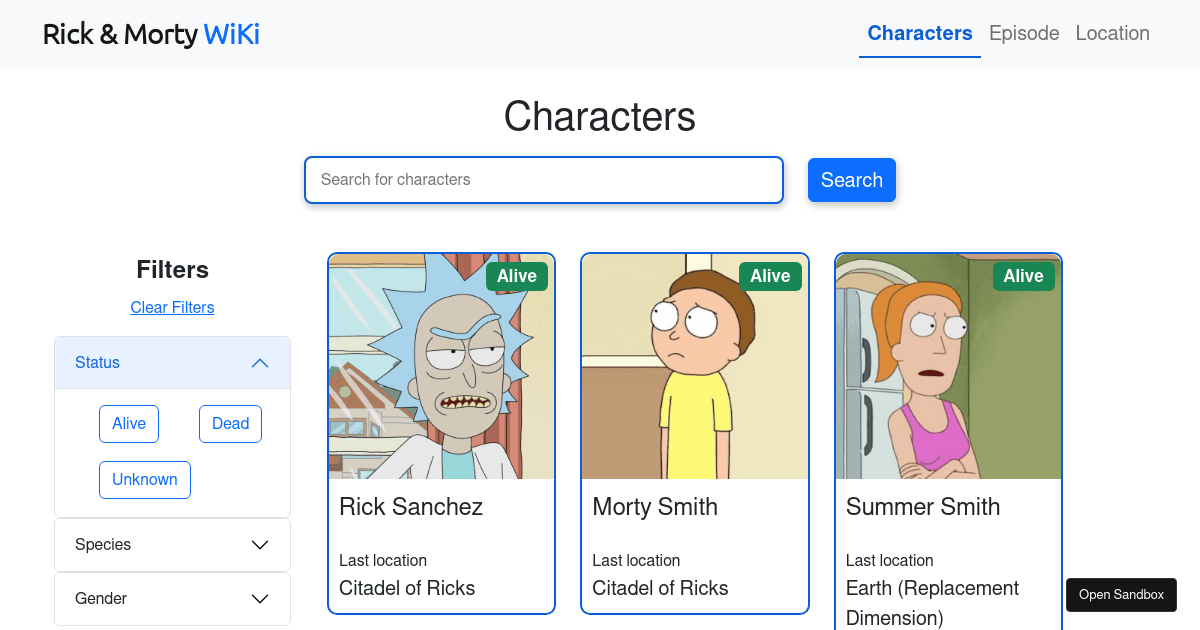The width and height of the screenshot is (1200, 630).
Task: Expand the Species filter section
Action: [172, 545]
